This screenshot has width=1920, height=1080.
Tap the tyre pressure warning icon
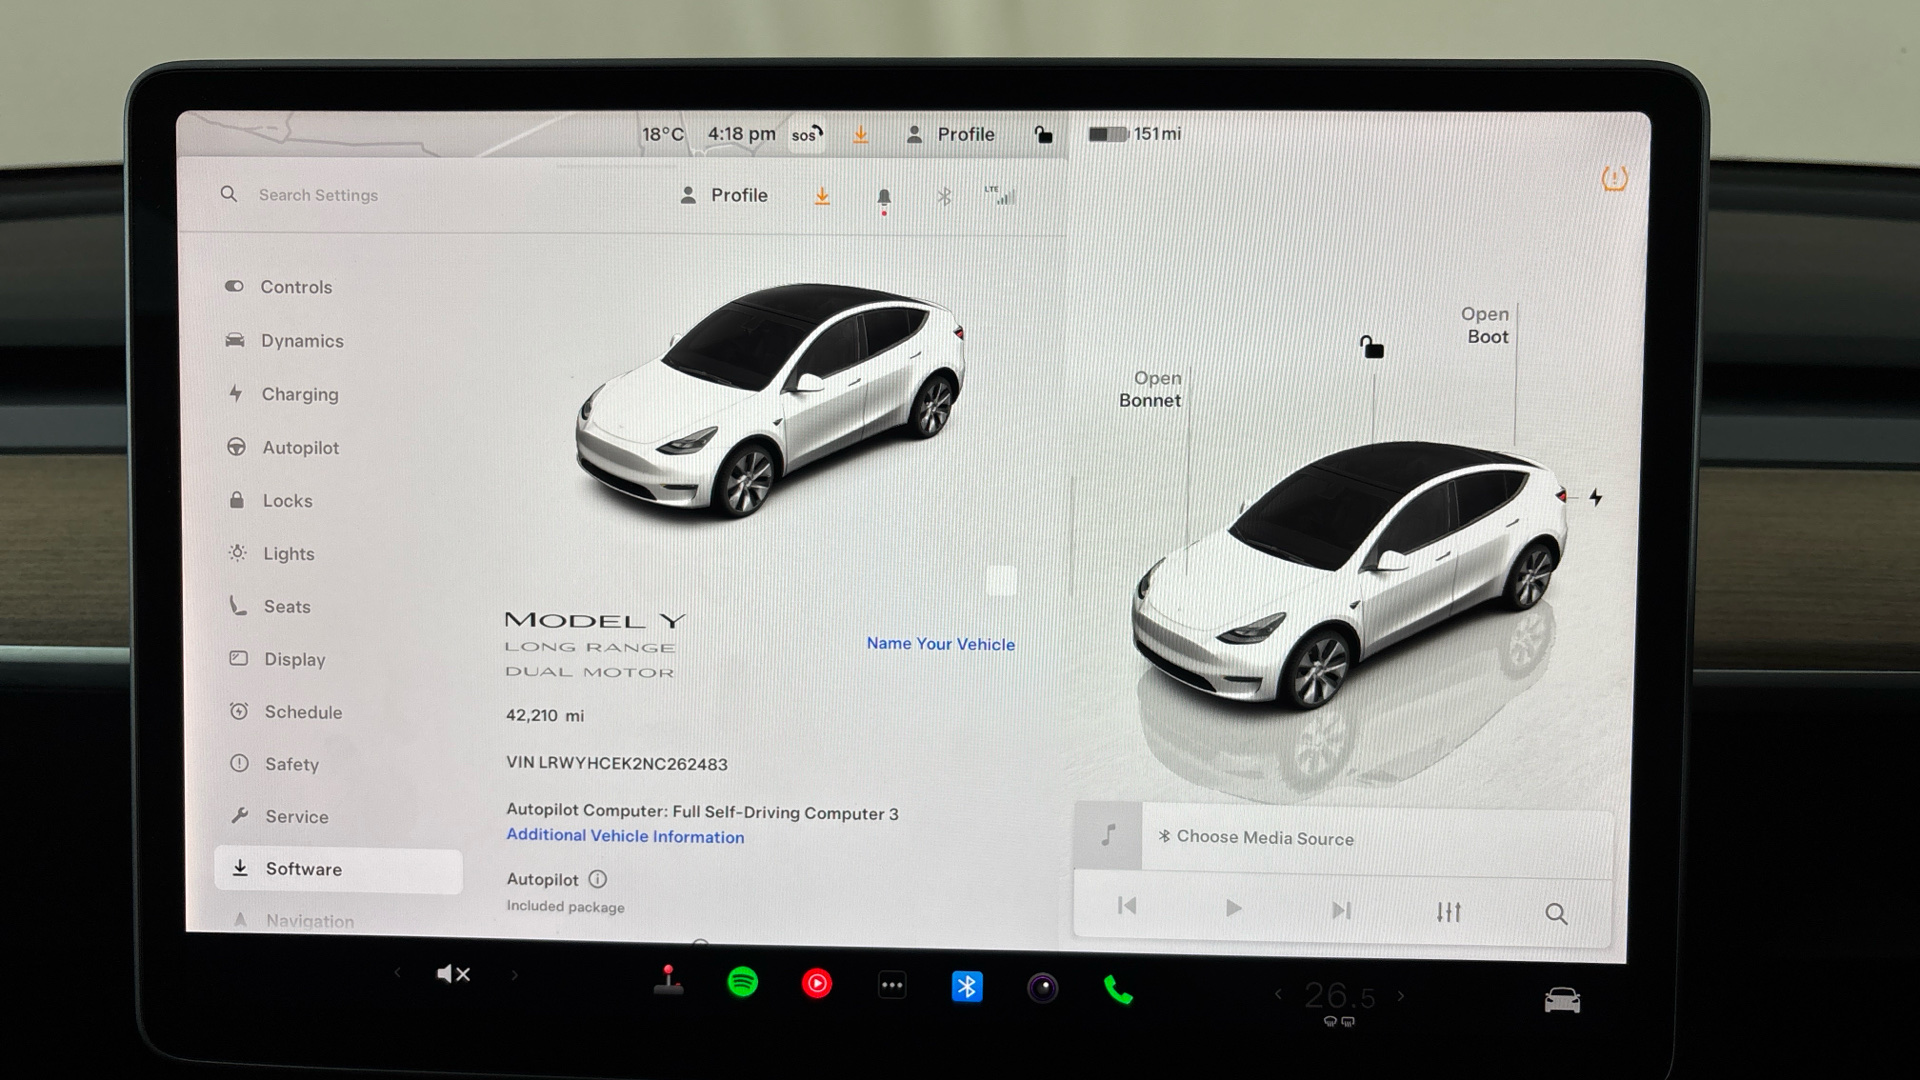[1614, 179]
